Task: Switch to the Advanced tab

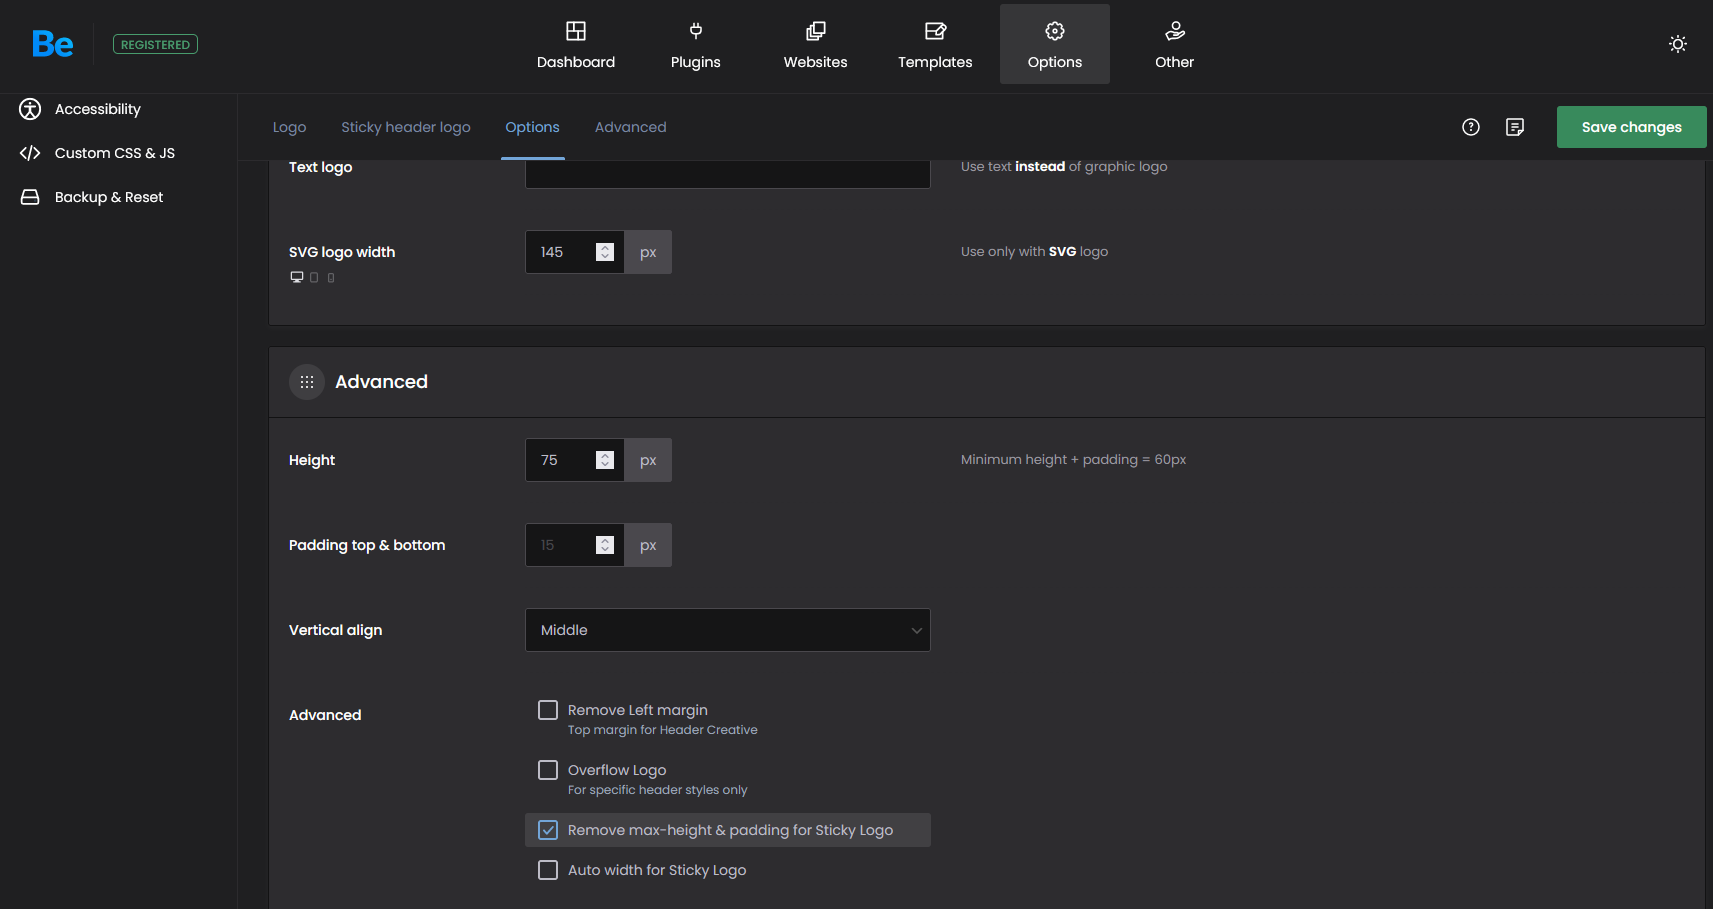Action: (x=630, y=127)
